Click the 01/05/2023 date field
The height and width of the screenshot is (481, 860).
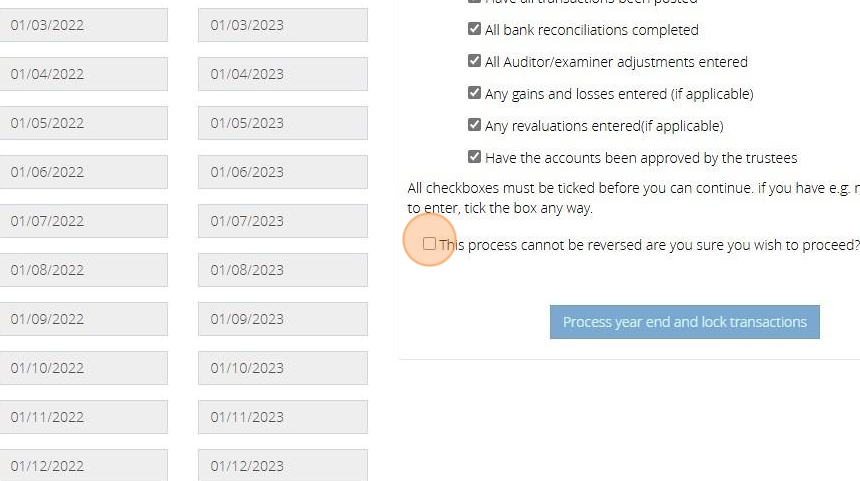point(283,123)
